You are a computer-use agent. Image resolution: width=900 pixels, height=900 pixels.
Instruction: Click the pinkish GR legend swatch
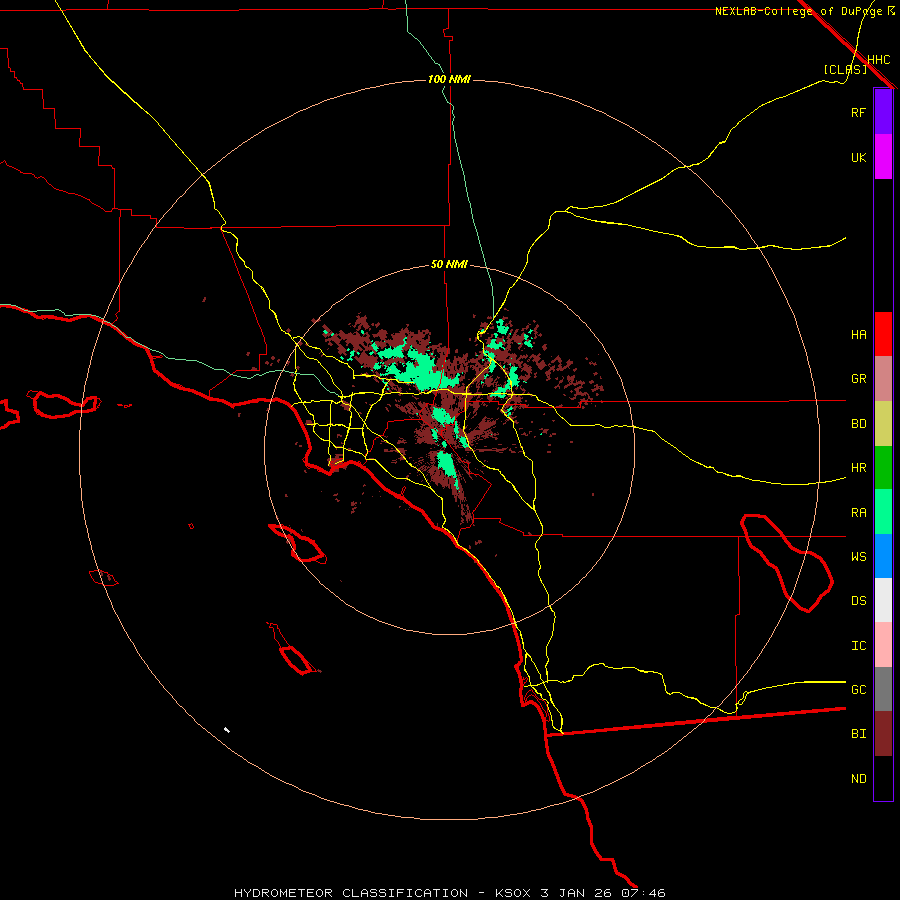pyautogui.click(x=883, y=379)
